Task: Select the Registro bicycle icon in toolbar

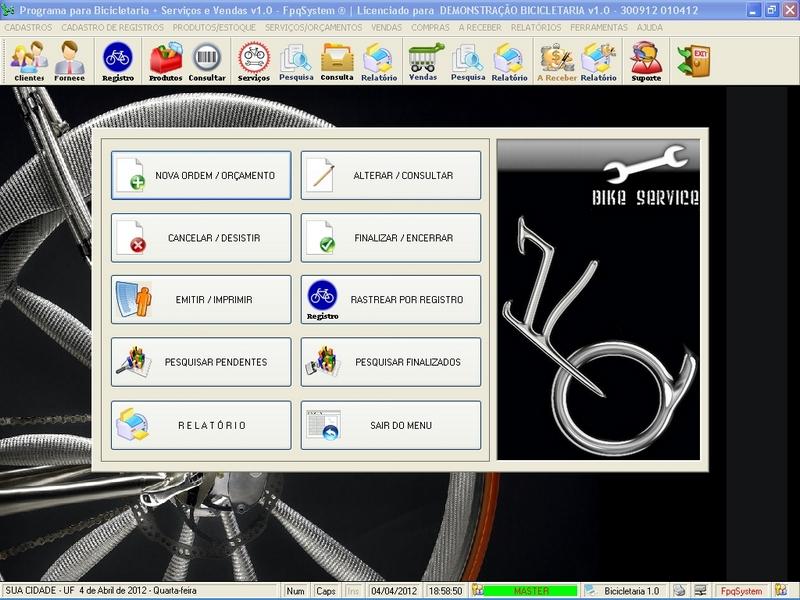Action: click(x=118, y=62)
